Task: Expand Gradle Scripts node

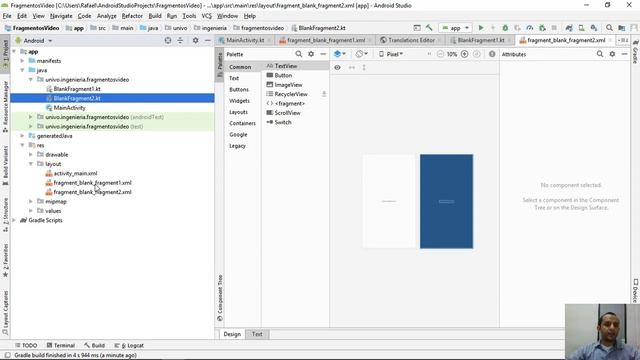Action: [15, 220]
